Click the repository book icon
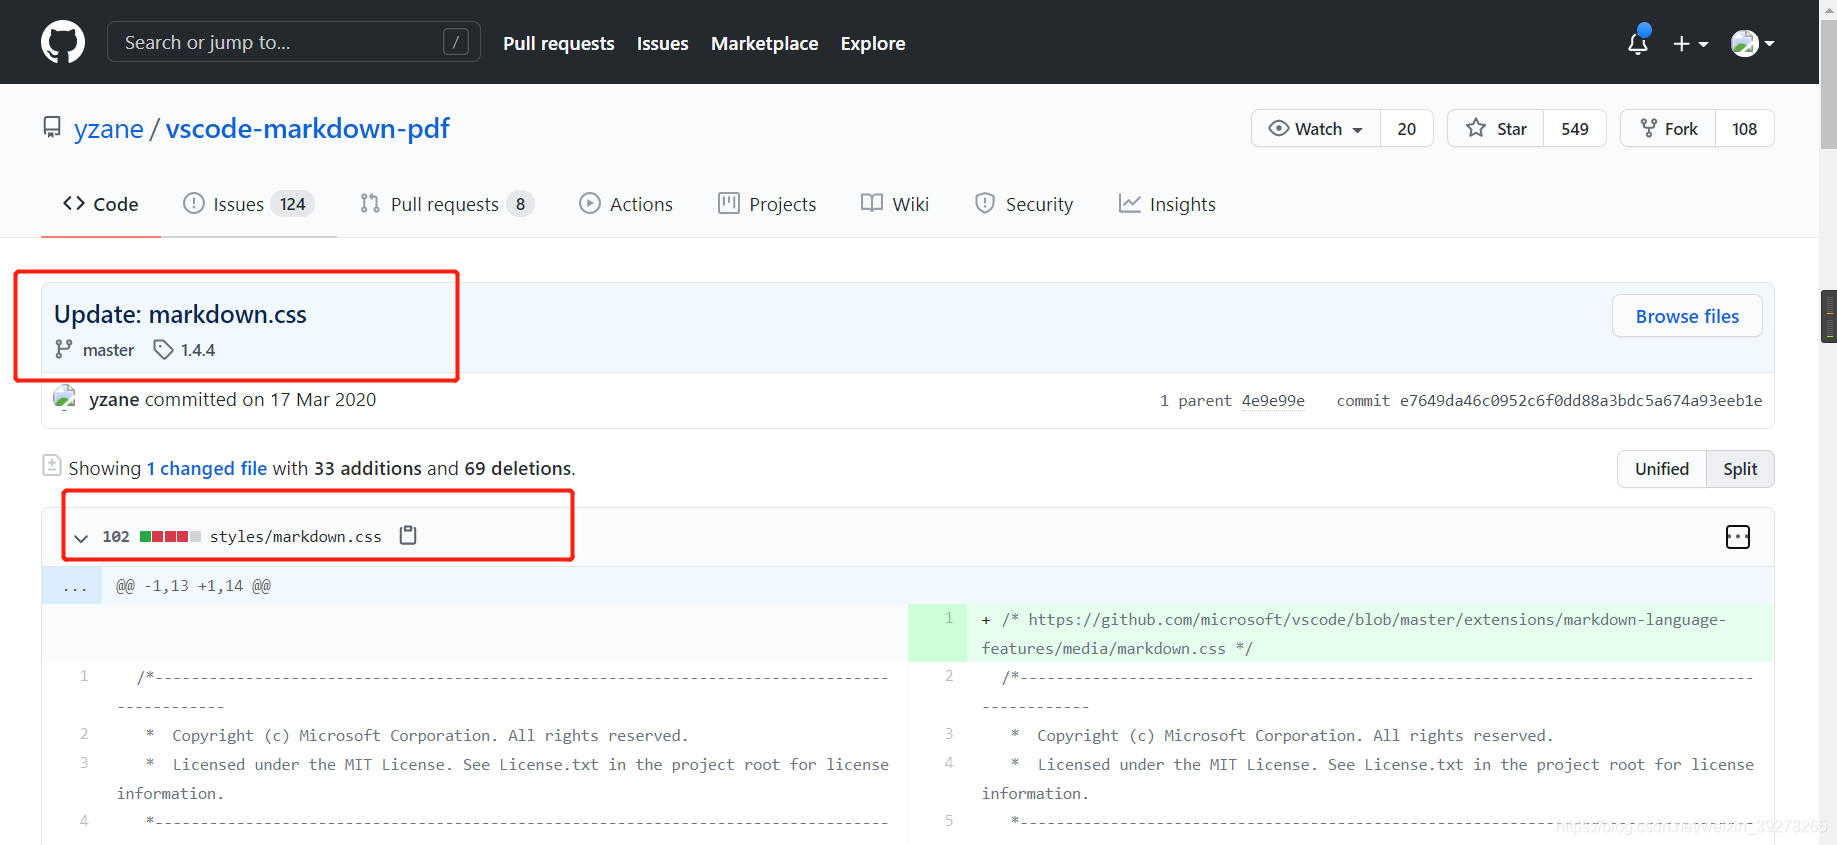The width and height of the screenshot is (1837, 845). pyautogui.click(x=52, y=128)
